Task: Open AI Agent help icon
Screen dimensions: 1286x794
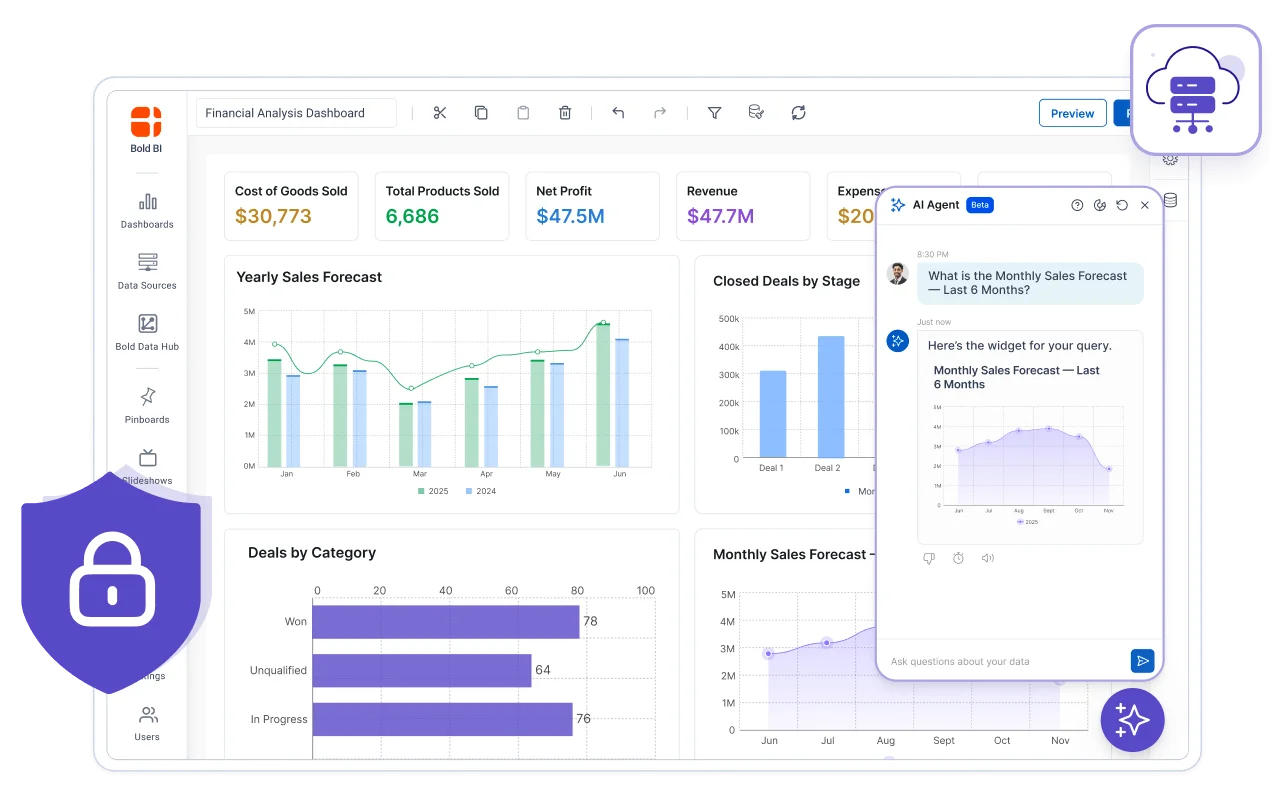Action: (x=1077, y=205)
